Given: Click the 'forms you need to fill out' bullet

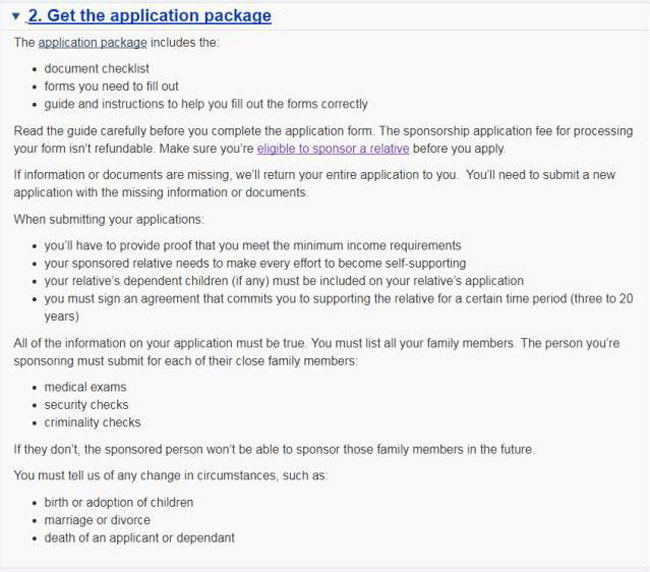Looking at the screenshot, I should point(112,86).
